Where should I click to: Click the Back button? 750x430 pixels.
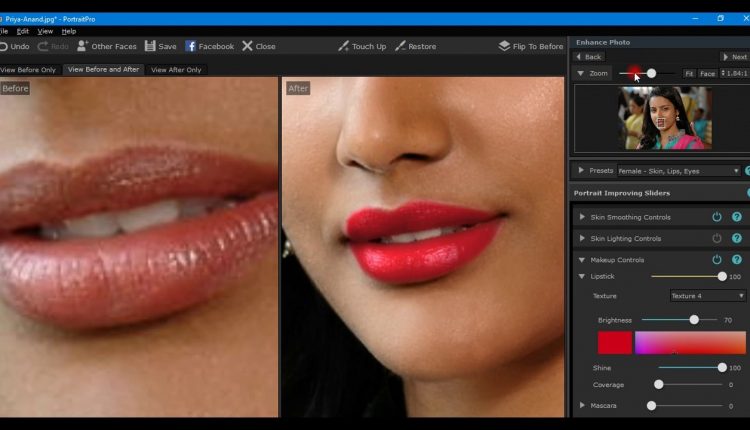(589, 57)
